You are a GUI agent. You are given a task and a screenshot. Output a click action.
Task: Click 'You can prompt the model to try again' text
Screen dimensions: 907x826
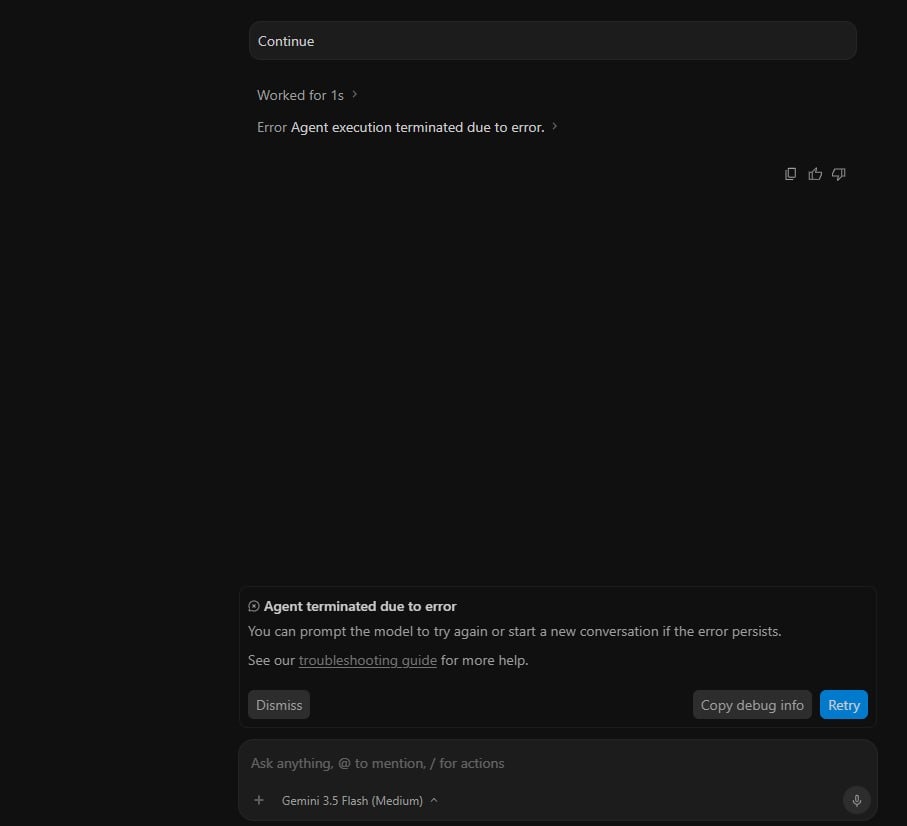(367, 631)
